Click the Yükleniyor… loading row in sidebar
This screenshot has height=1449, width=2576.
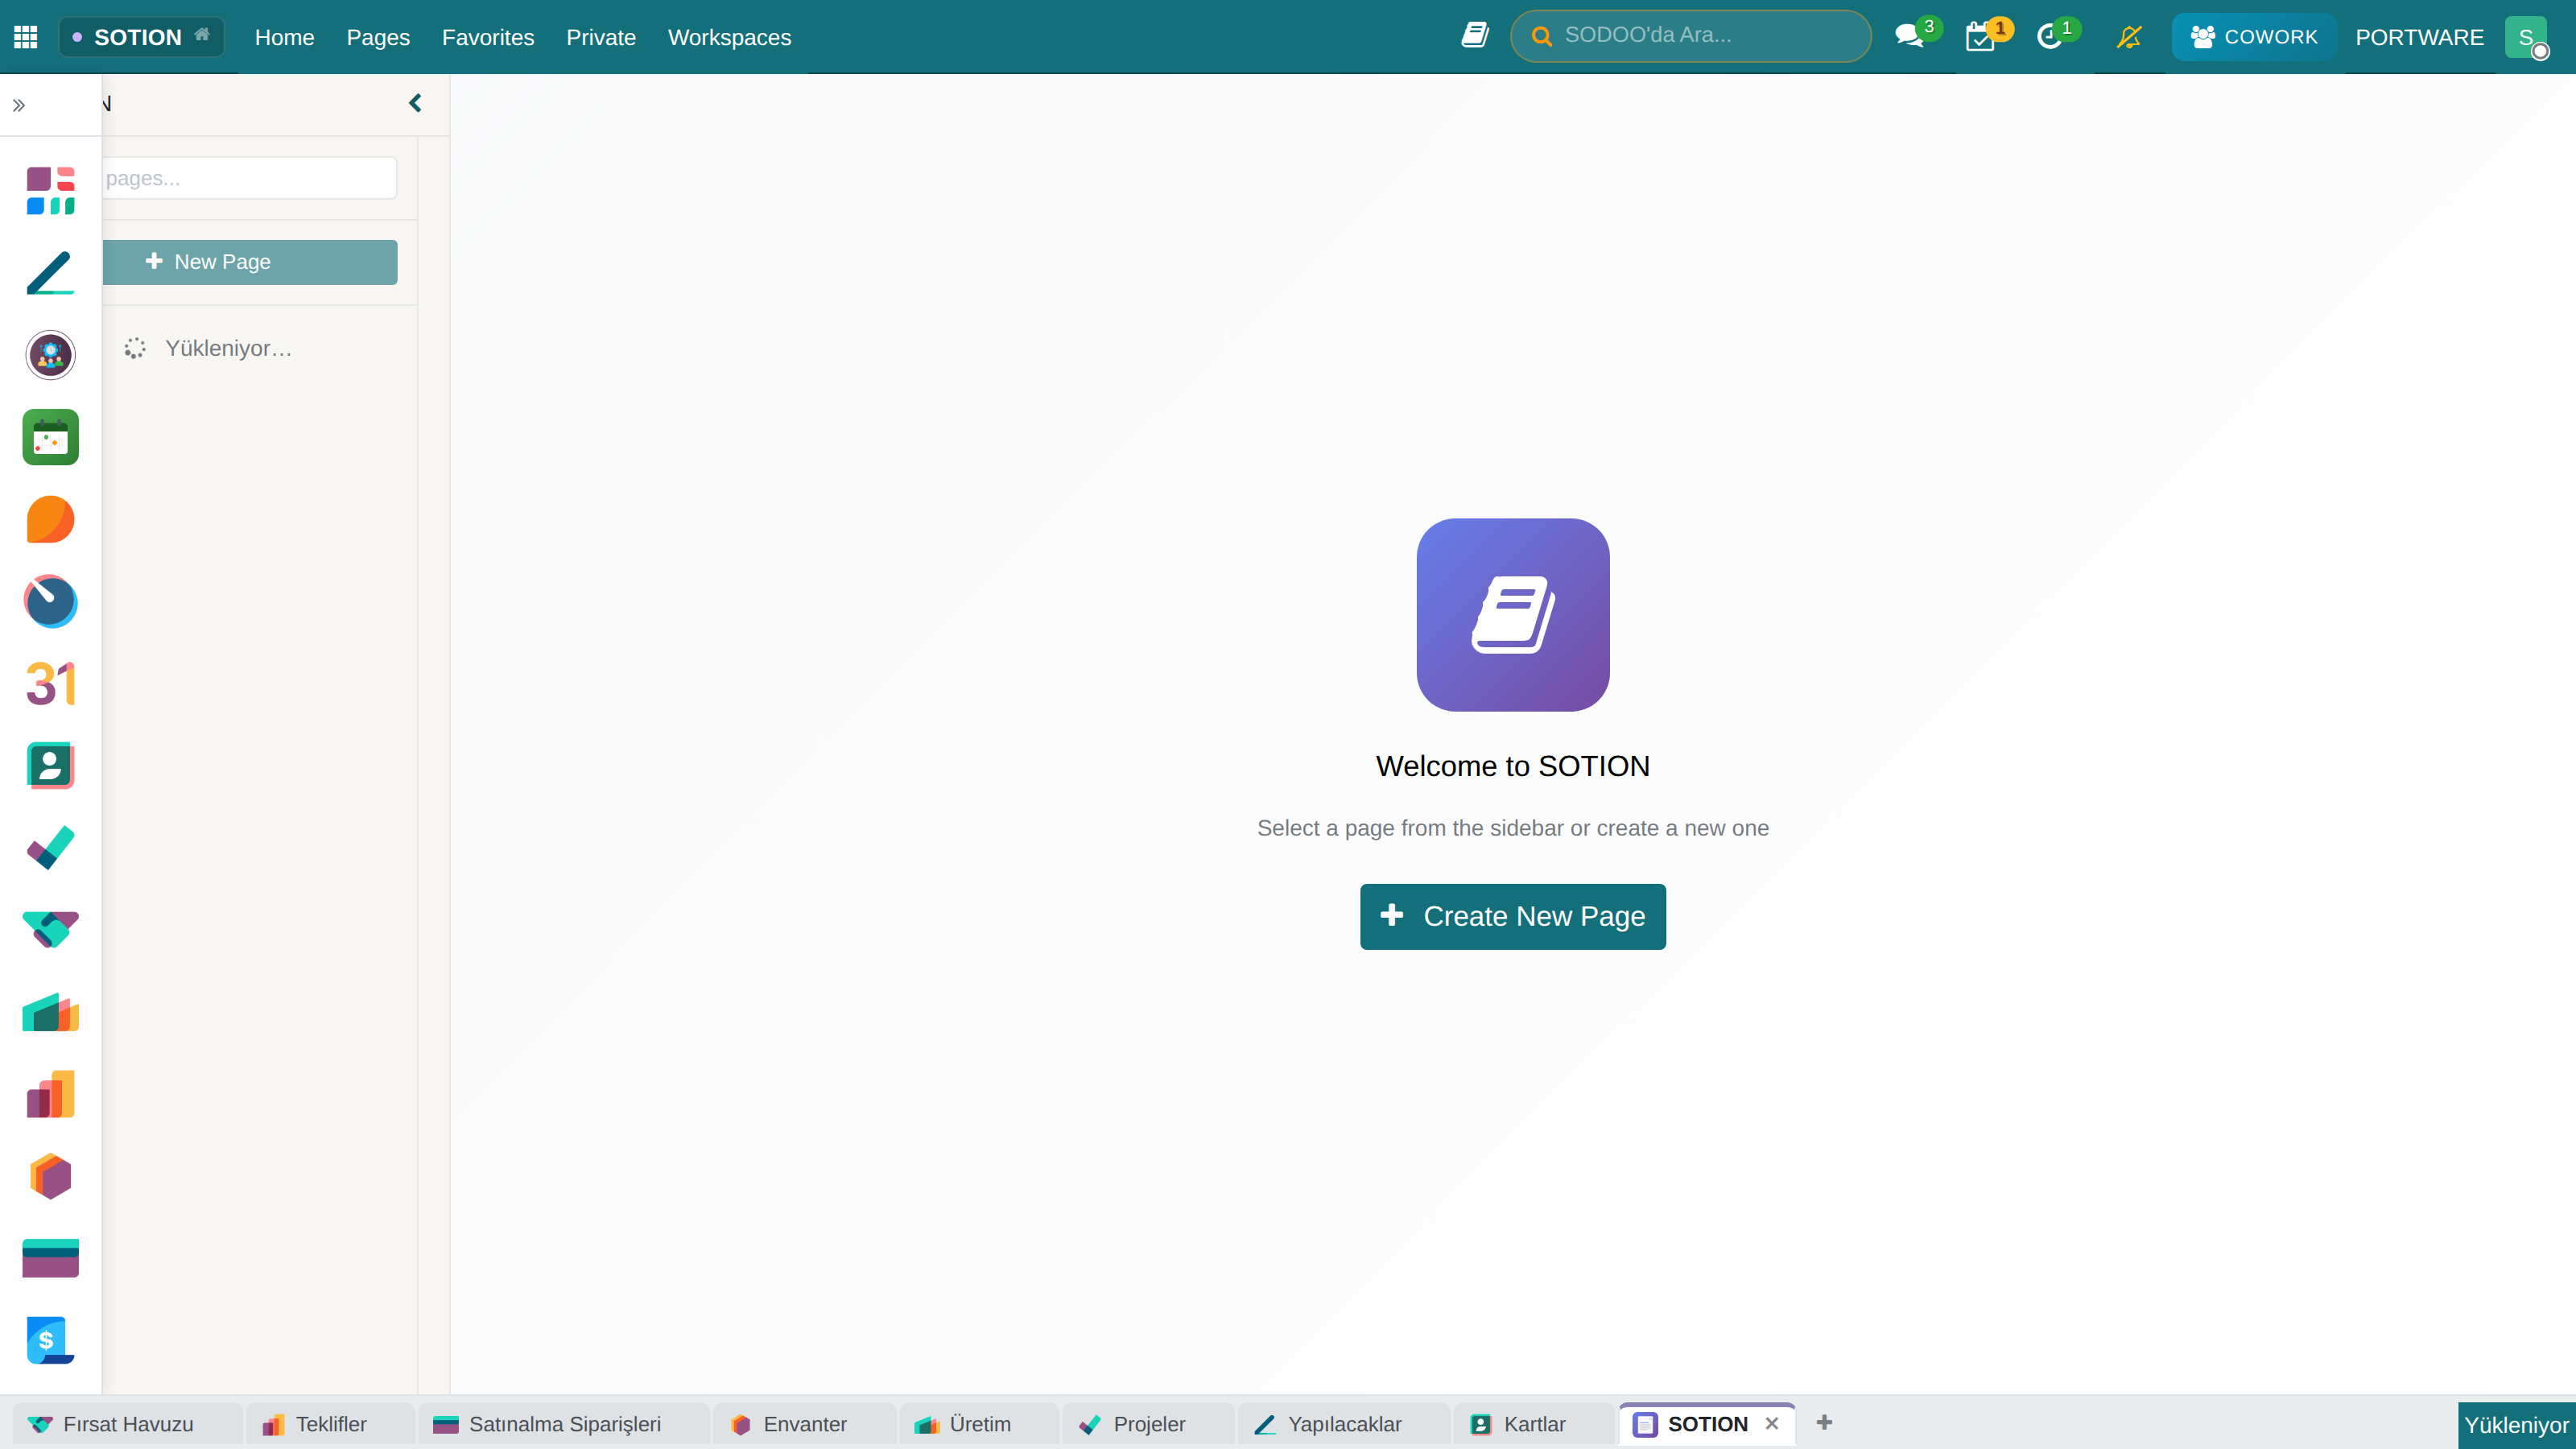(209, 348)
